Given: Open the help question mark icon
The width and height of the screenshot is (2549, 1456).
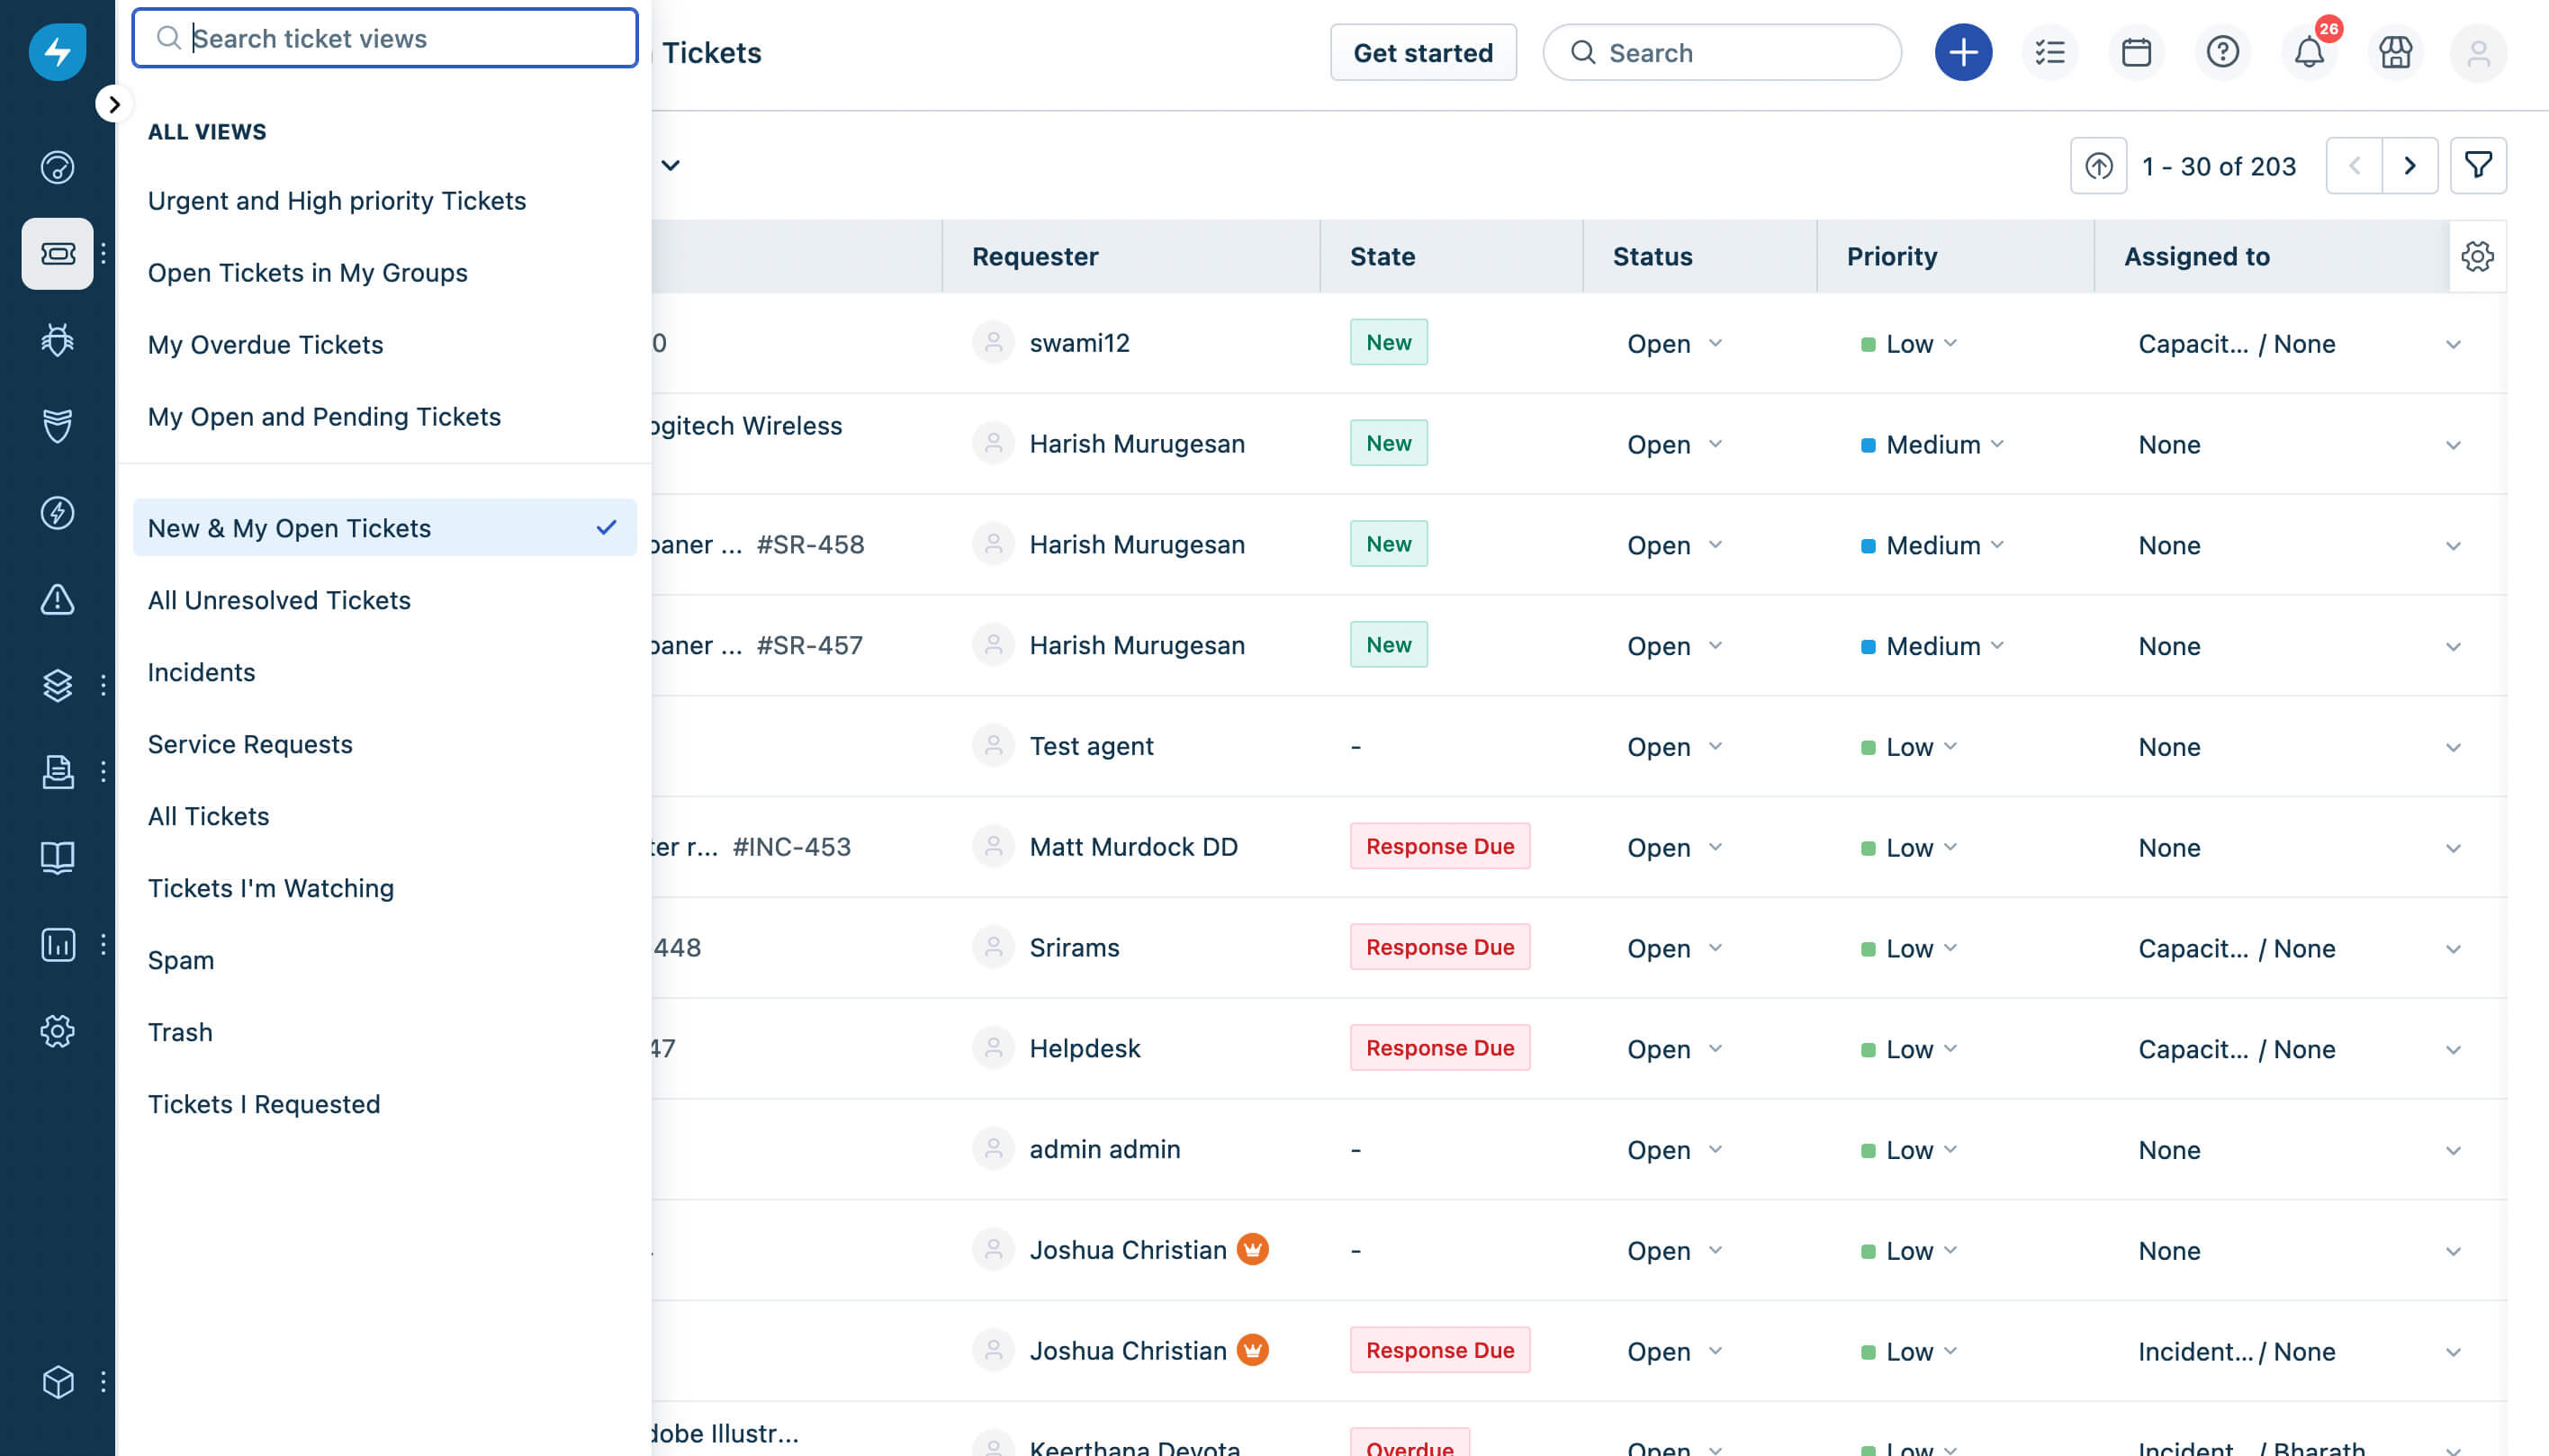Looking at the screenshot, I should pos(2222,52).
